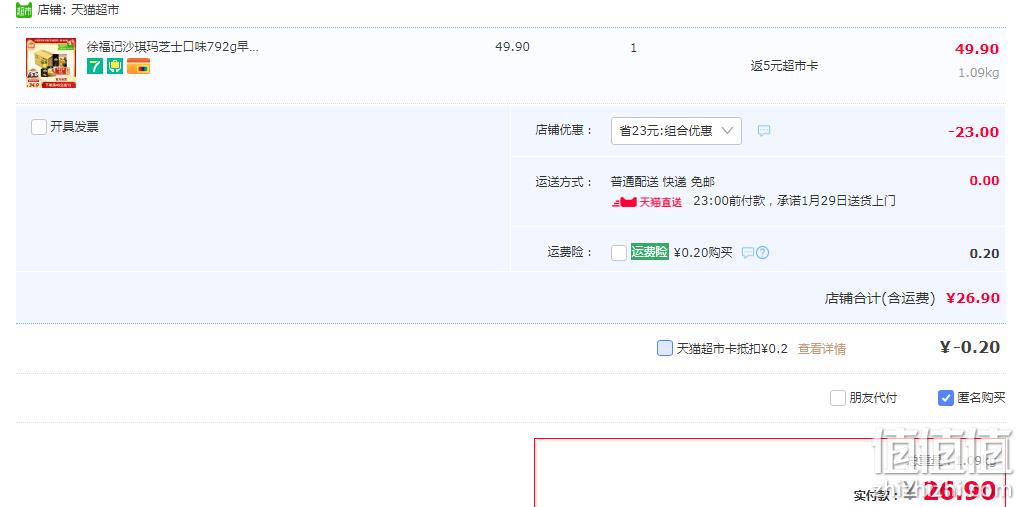The height and width of the screenshot is (507, 1022).
Task: Tick the 朋友代付 checkbox
Action: [x=838, y=398]
